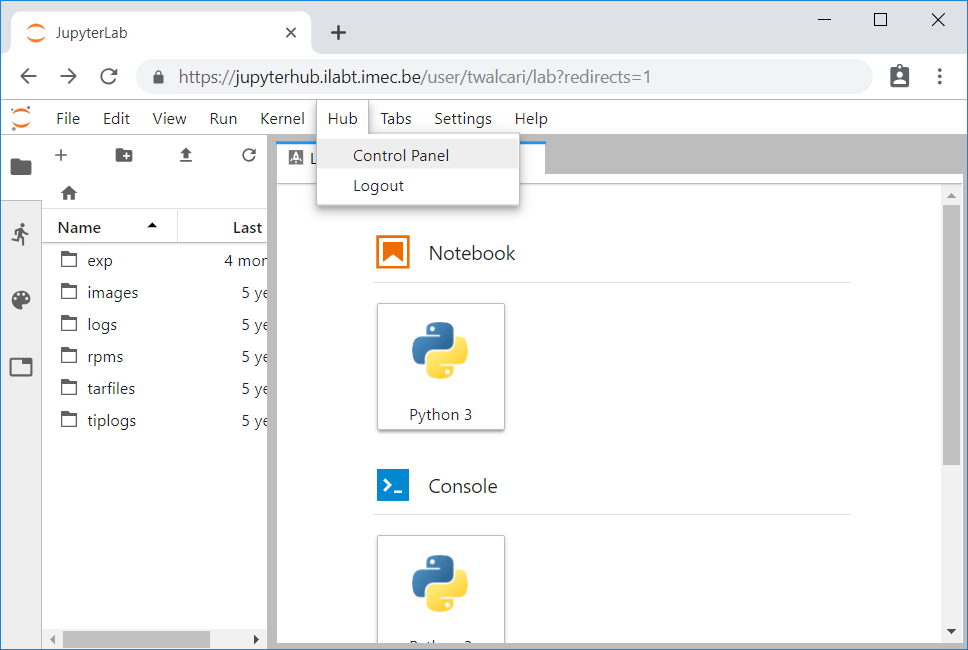Click the Upload Files arrow icon
968x650 pixels.
click(186, 155)
